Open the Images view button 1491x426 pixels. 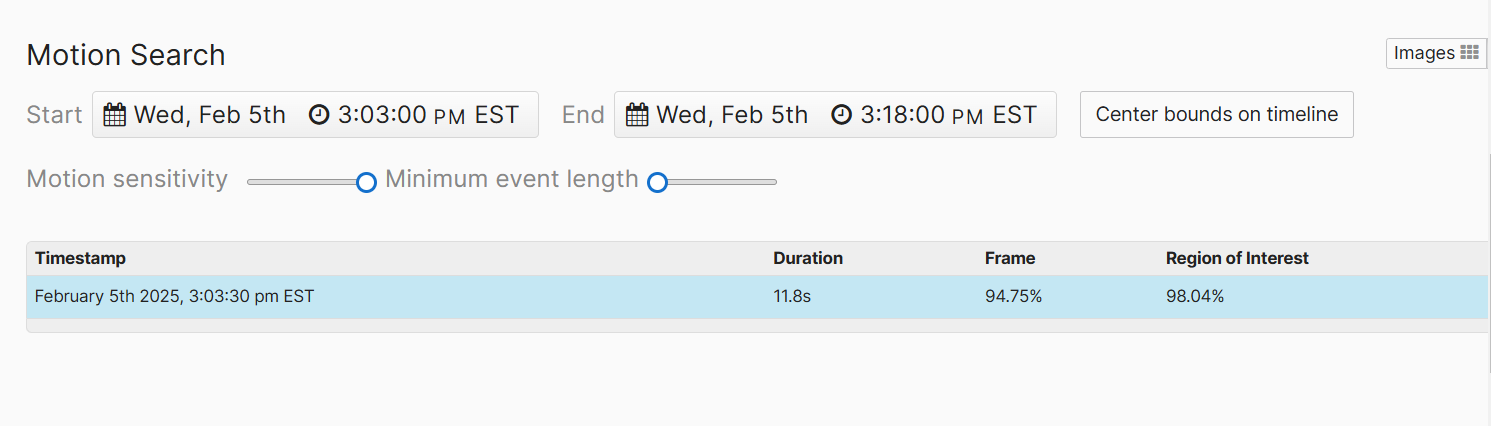1436,53
